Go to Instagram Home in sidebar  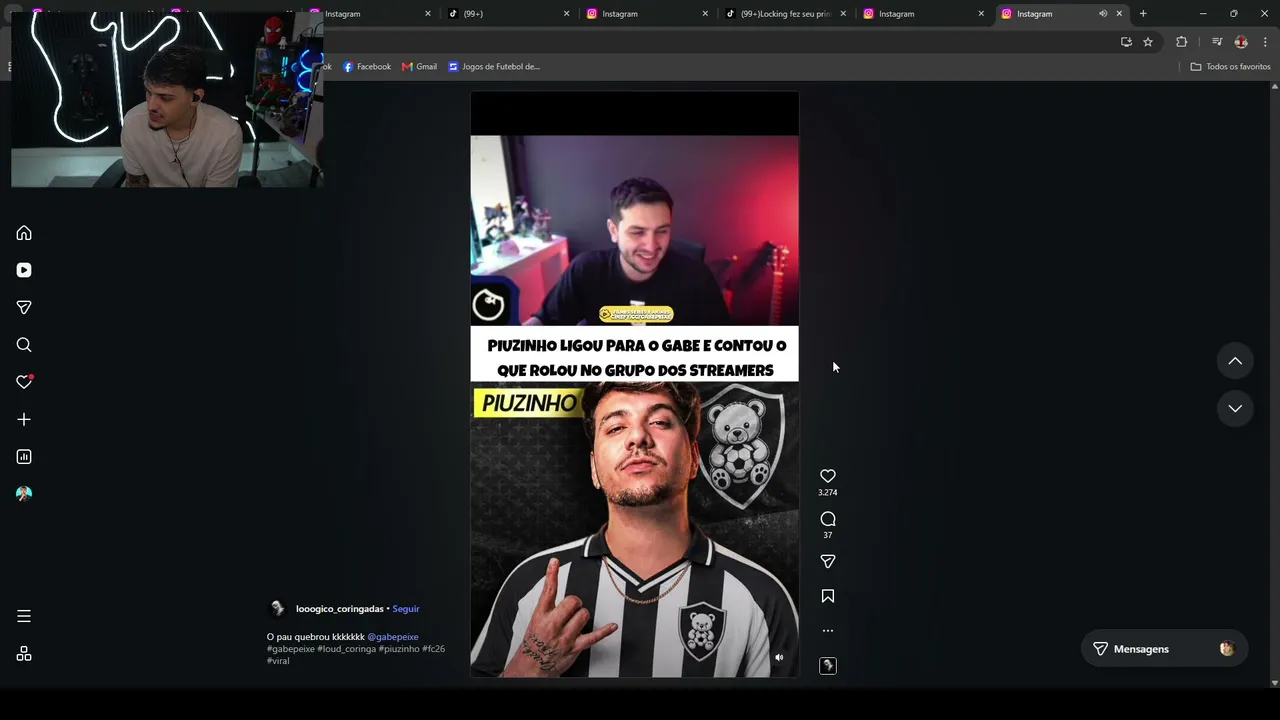[x=24, y=233]
